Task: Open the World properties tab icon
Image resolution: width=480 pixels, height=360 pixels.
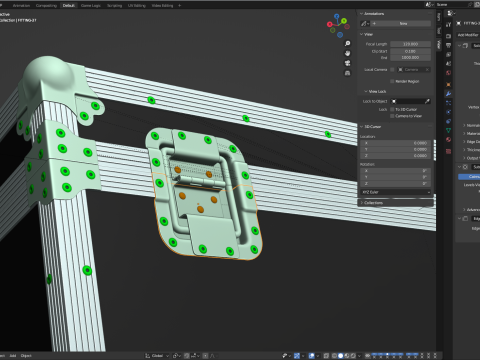Action: coord(449,73)
